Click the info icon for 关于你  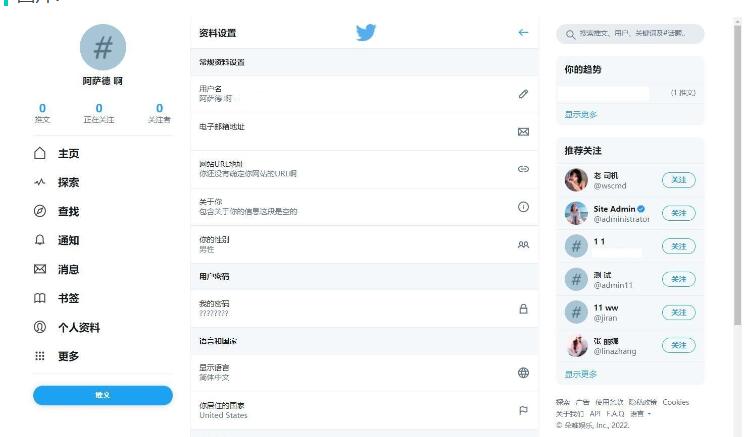(x=523, y=207)
